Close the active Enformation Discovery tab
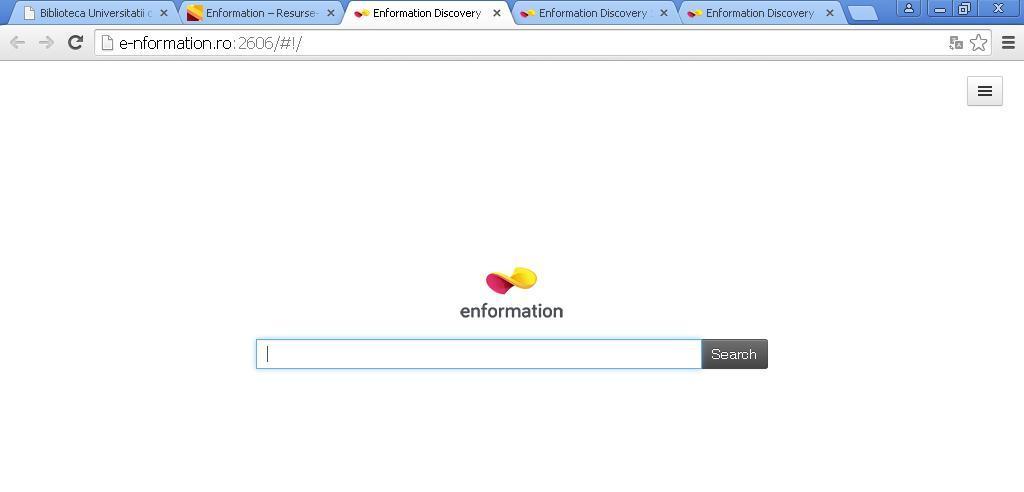This screenshot has height=492, width=1024. [497, 13]
